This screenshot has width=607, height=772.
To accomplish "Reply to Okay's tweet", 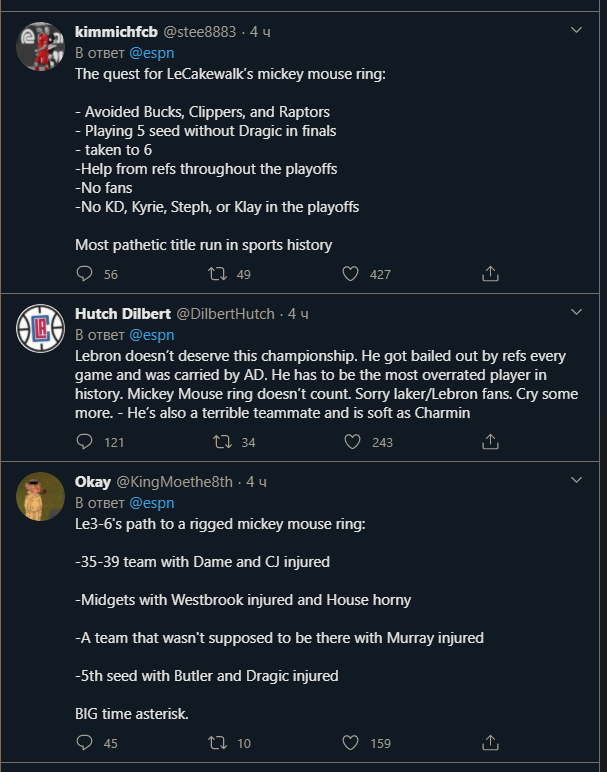I will tap(85, 743).
